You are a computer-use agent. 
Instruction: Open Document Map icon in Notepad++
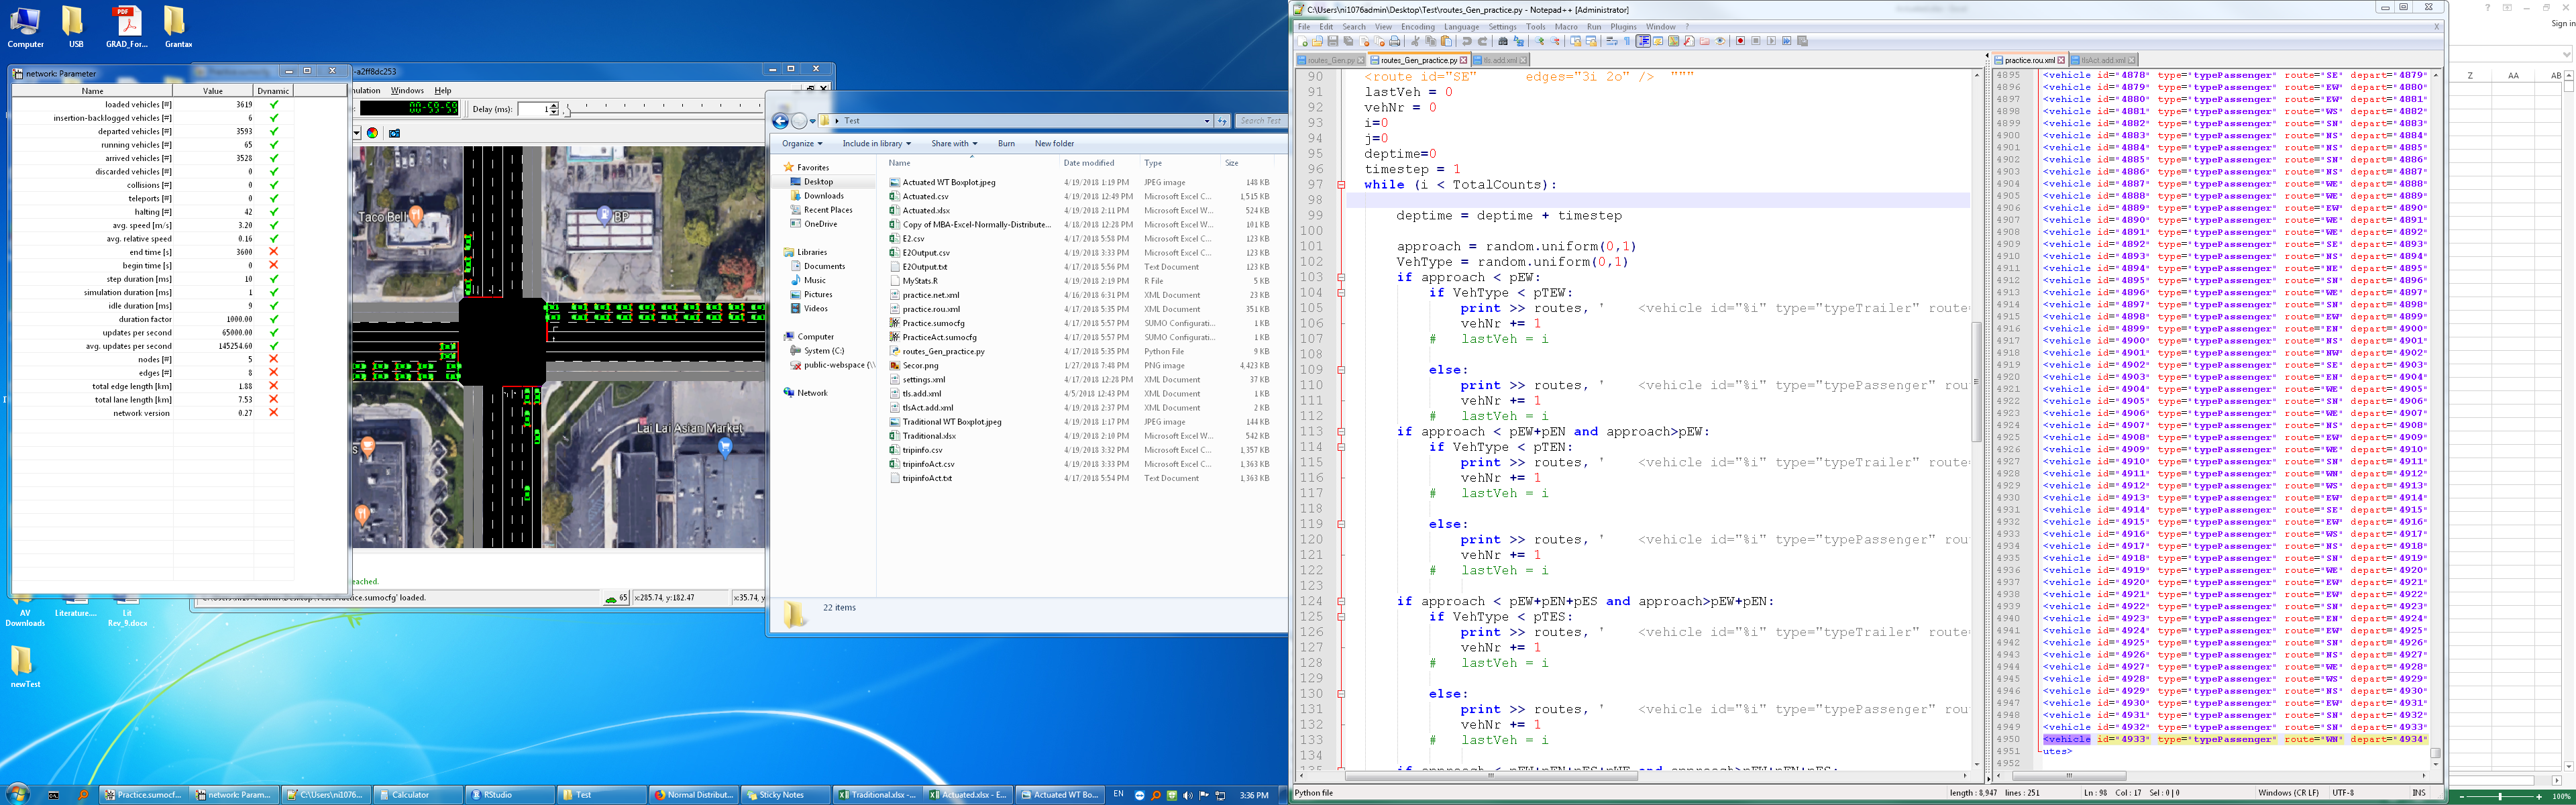[1674, 41]
